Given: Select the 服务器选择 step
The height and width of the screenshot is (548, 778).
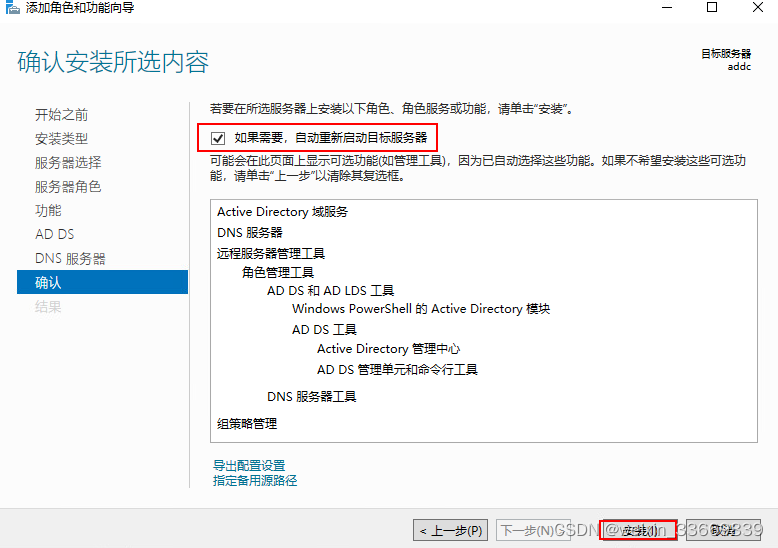Looking at the screenshot, I should (x=68, y=162).
